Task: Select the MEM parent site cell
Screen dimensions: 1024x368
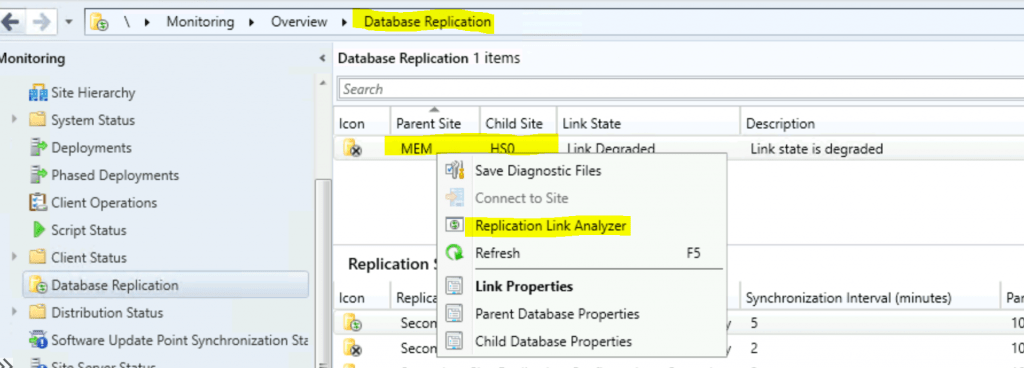Action: tap(417, 149)
